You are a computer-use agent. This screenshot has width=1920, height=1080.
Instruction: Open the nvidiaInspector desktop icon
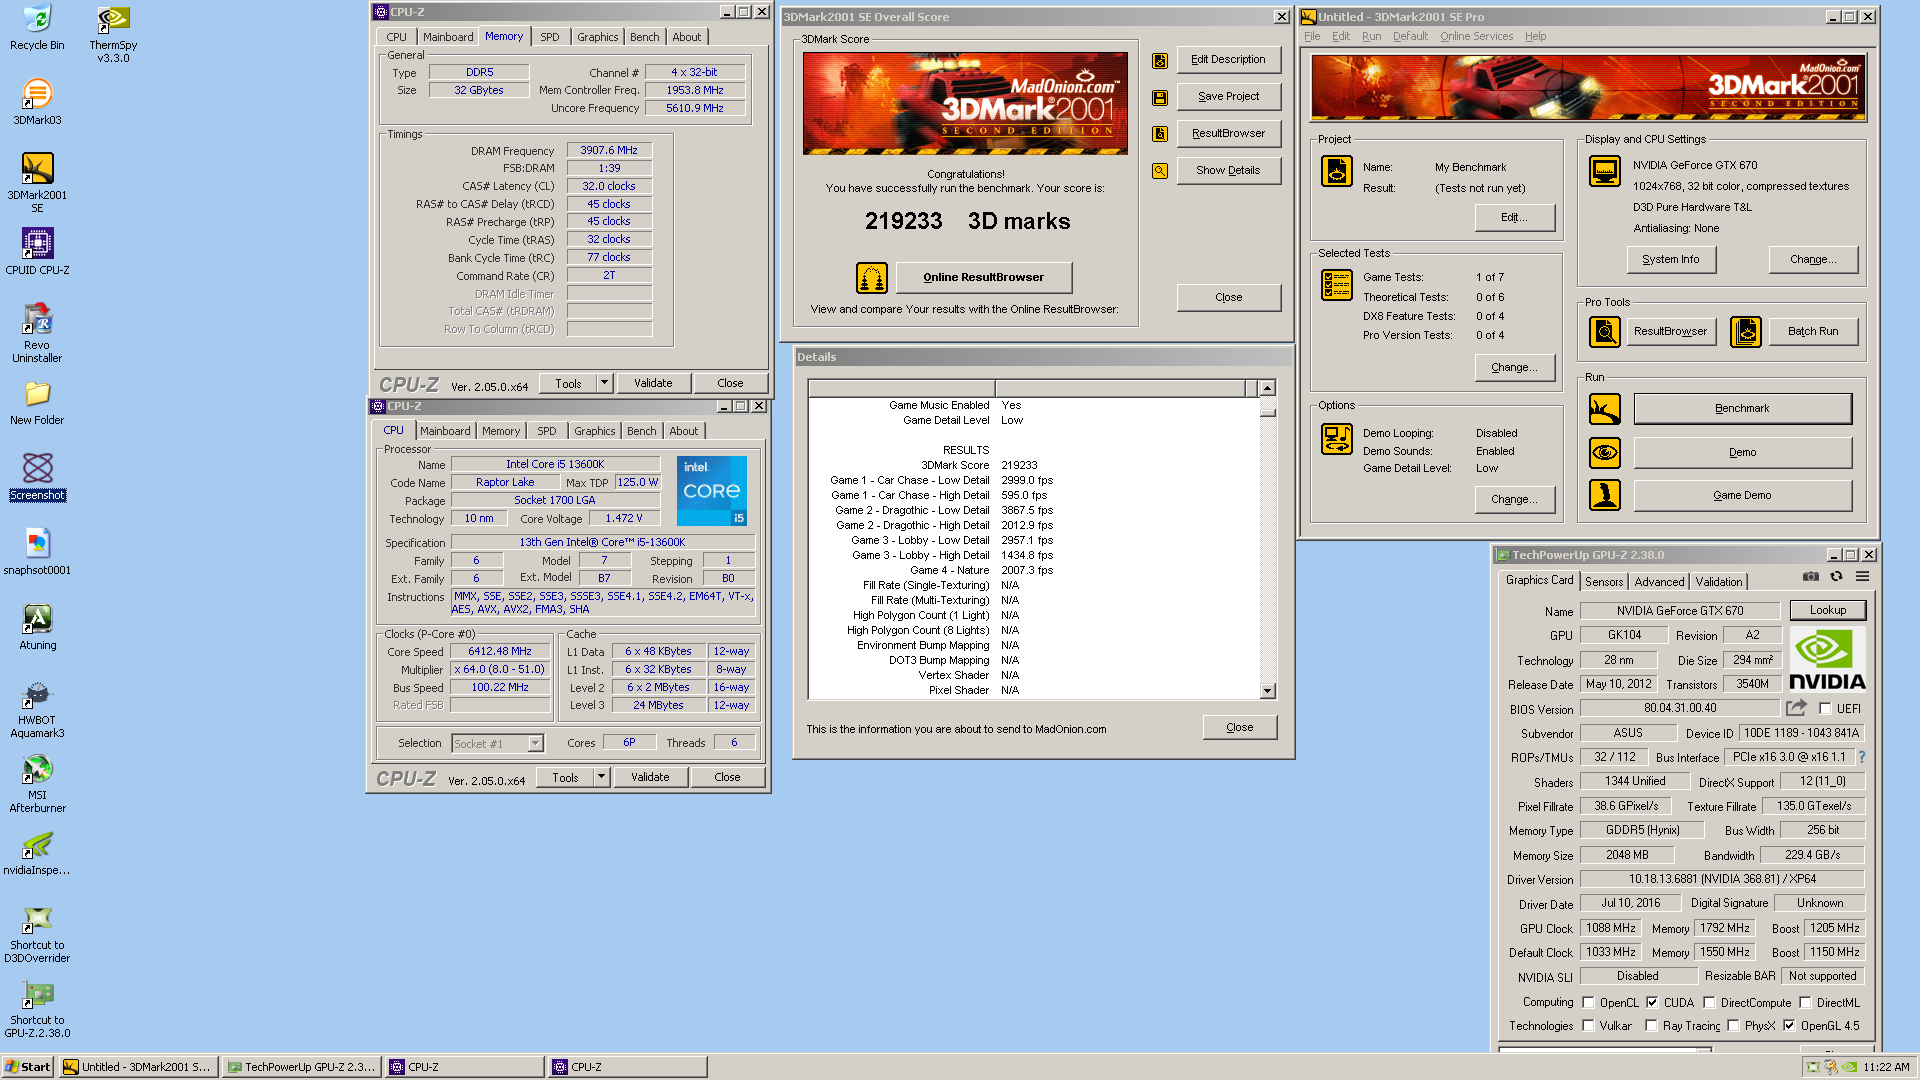coord(37,852)
